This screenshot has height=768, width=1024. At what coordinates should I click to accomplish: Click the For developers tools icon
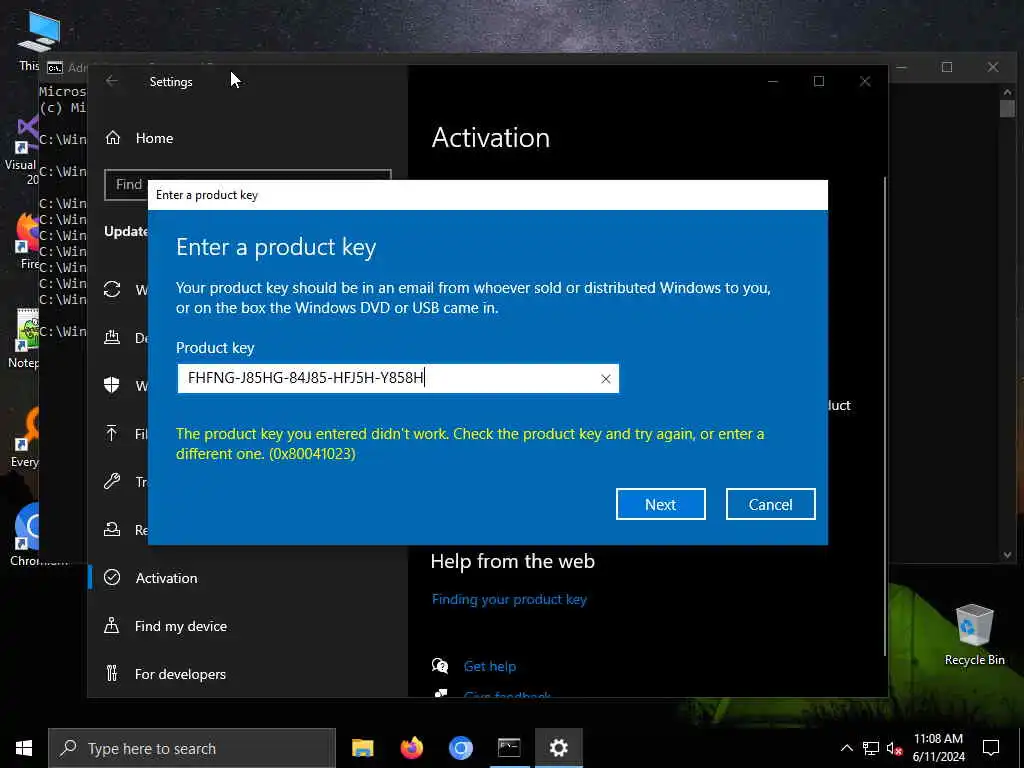coord(112,673)
